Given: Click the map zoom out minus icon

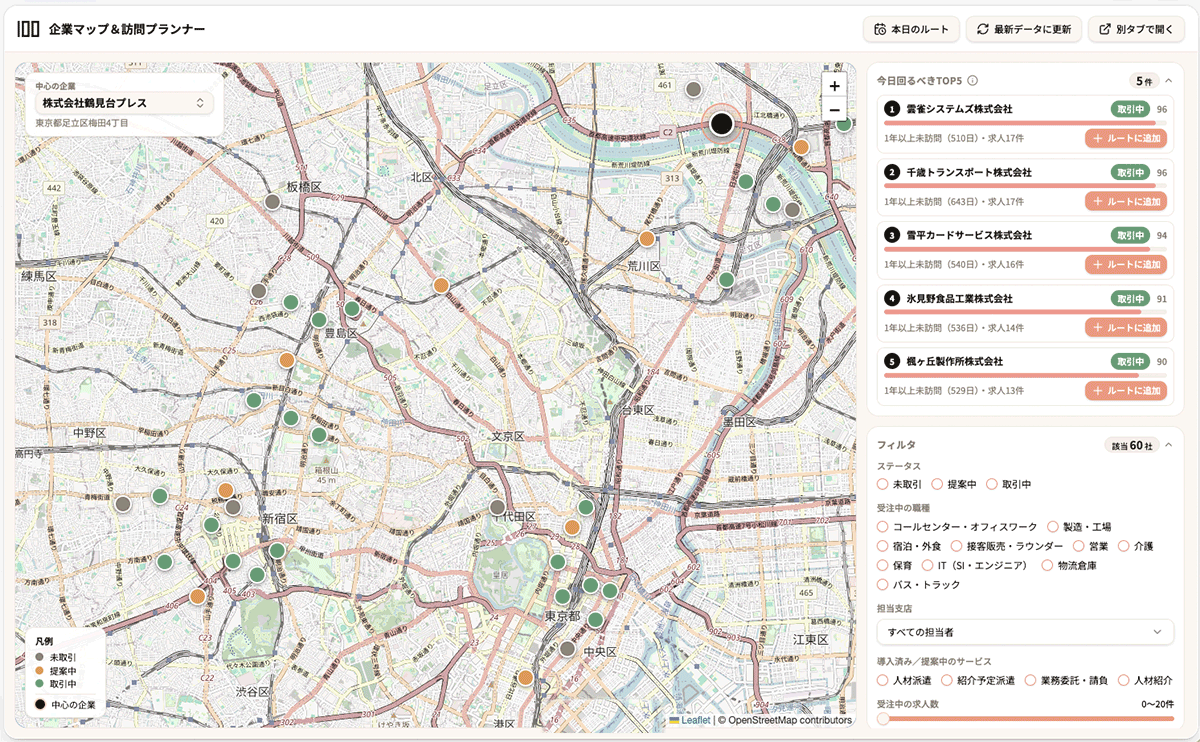Looking at the screenshot, I should coord(835,110).
